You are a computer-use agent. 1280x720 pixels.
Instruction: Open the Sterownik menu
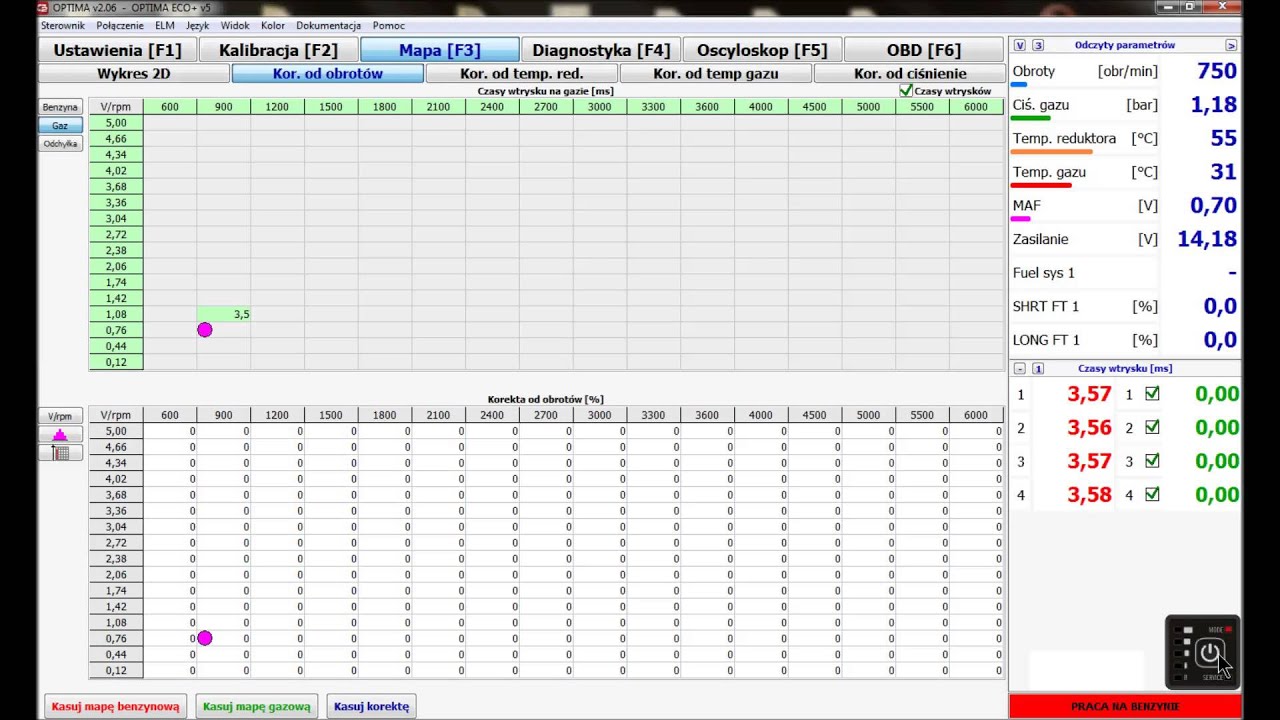tap(62, 25)
